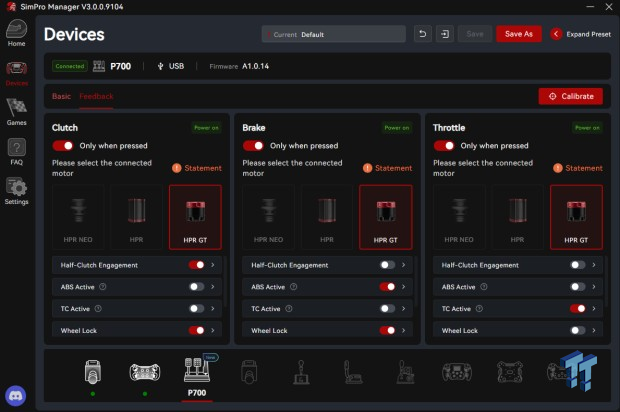This screenshot has height=412, width=620.
Task: Open the Statement link in Brake panel
Action: point(393,168)
